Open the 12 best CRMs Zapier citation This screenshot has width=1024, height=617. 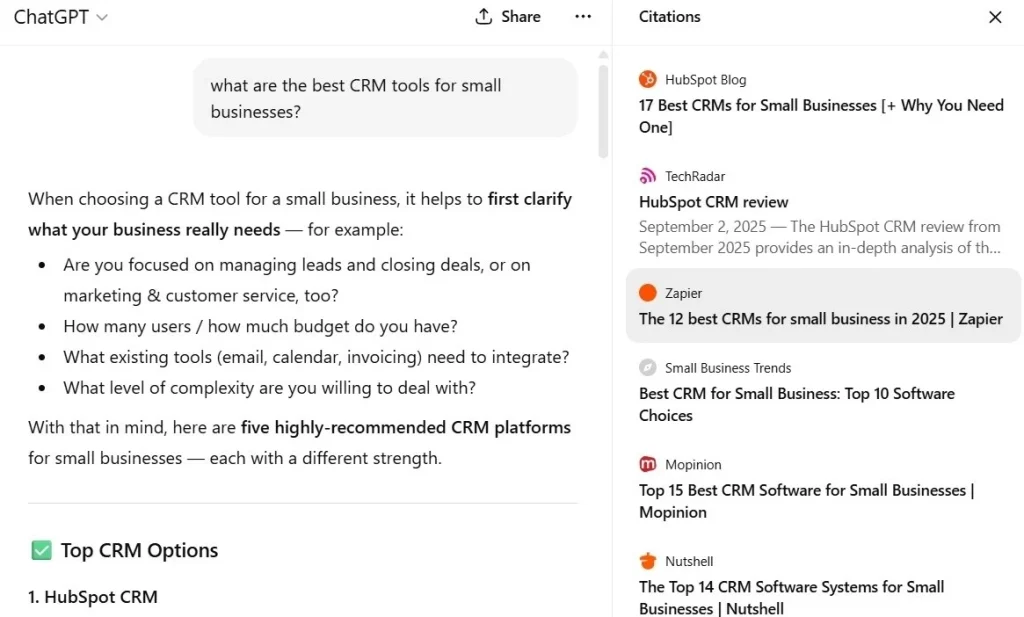click(x=821, y=319)
